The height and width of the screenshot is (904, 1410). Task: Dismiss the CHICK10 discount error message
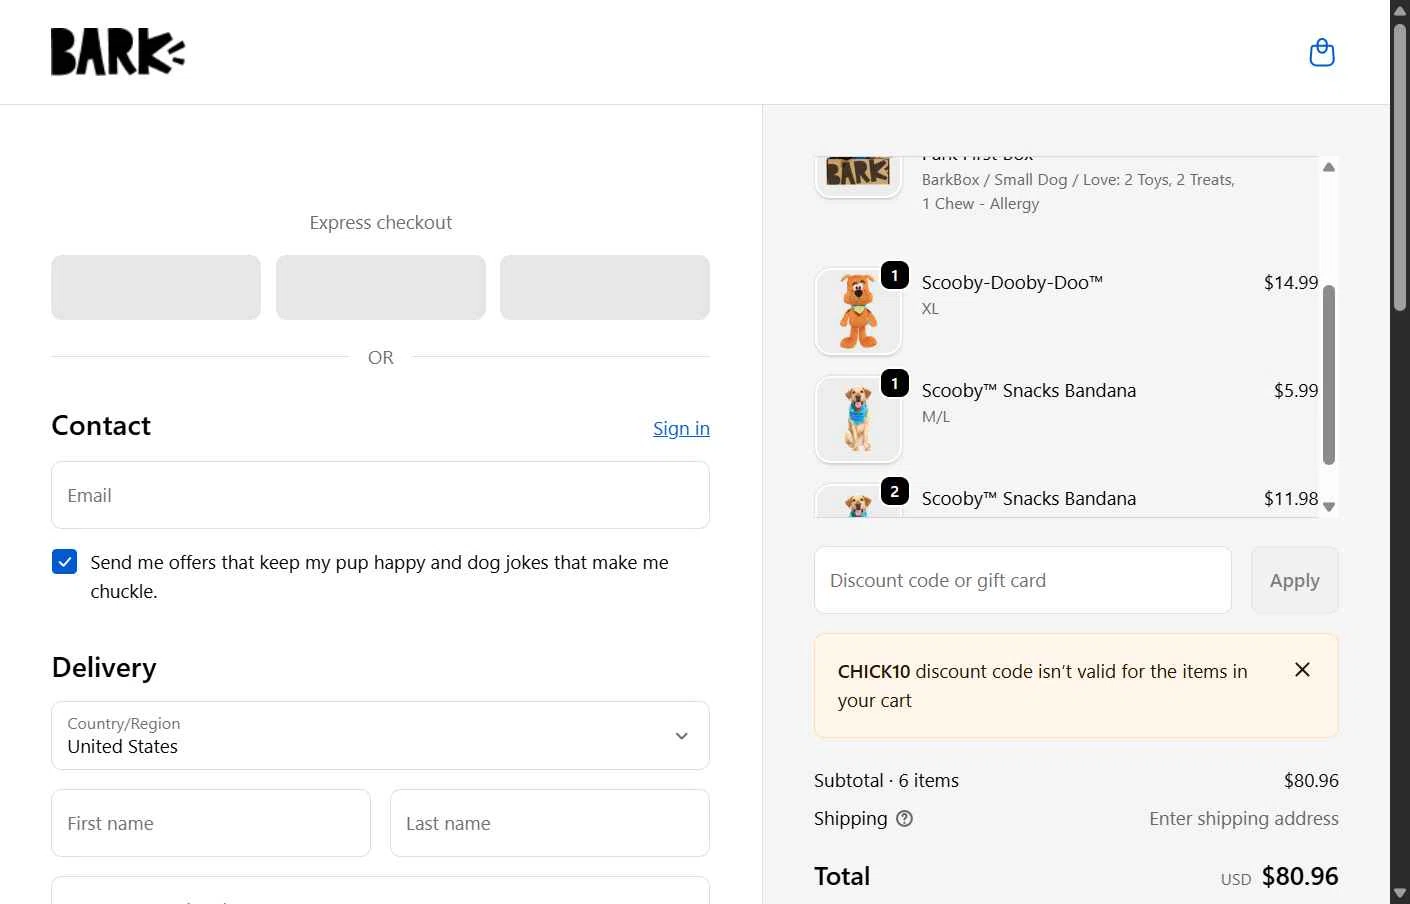[x=1302, y=670]
